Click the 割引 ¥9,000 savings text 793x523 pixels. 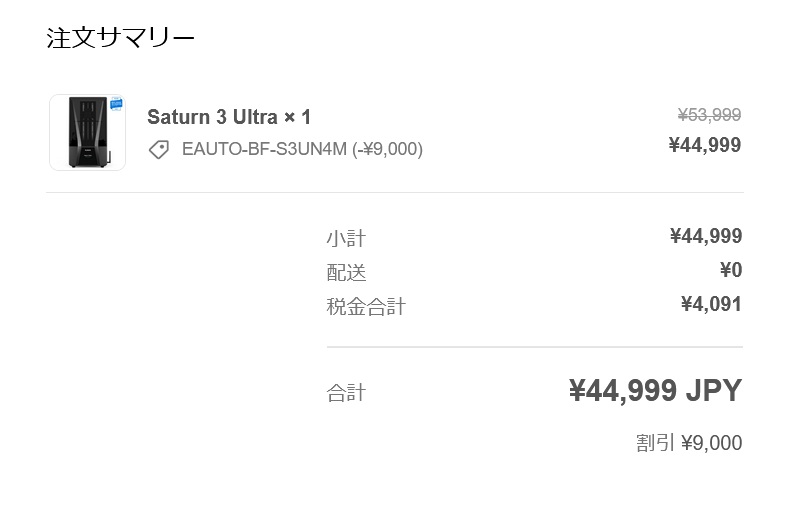pyautogui.click(x=689, y=443)
